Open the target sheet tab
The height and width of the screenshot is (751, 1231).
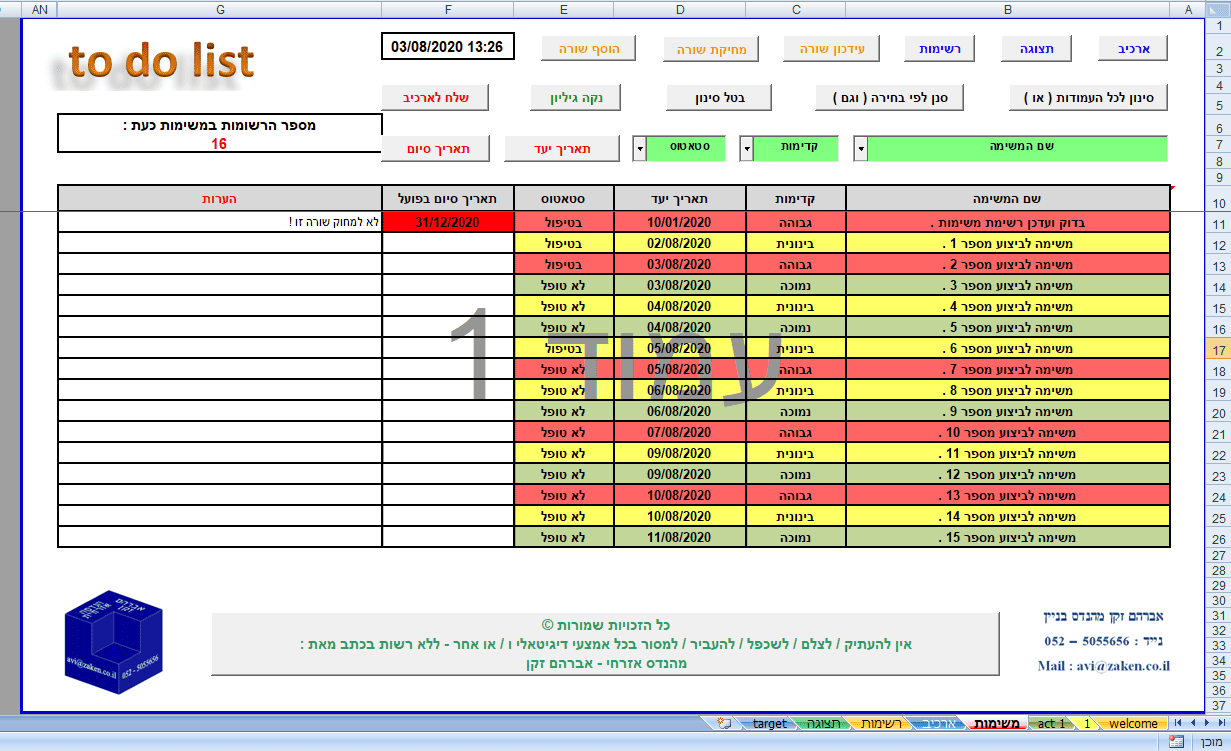point(770,723)
